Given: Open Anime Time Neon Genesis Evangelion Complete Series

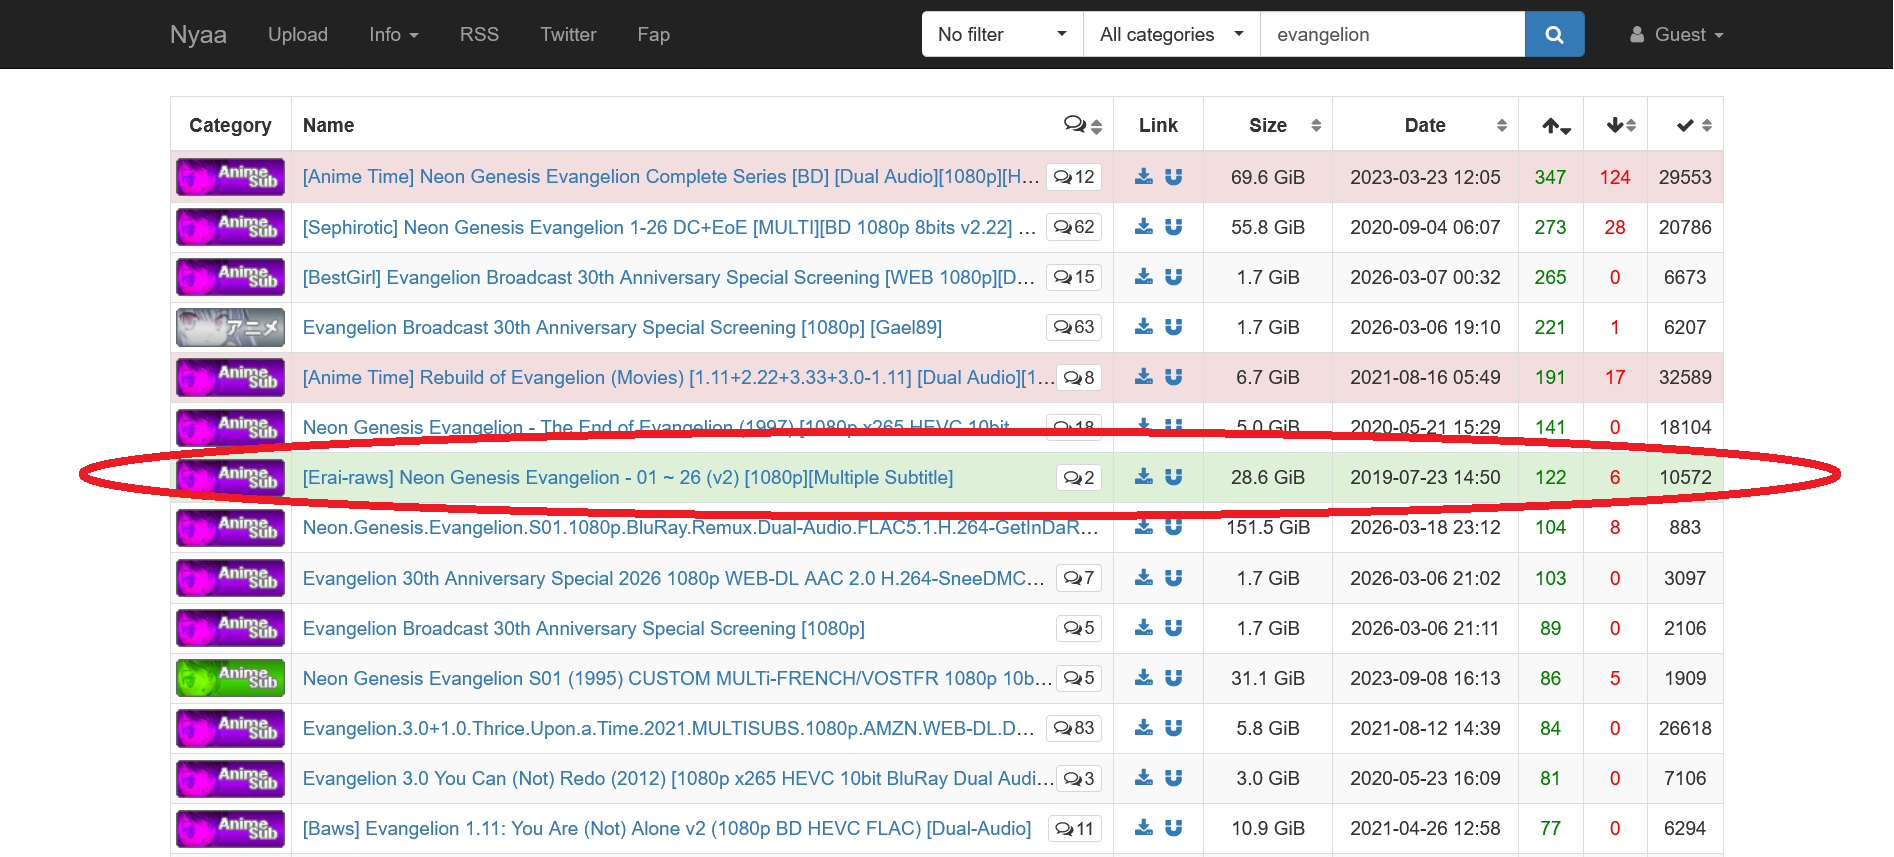Looking at the screenshot, I should 671,177.
